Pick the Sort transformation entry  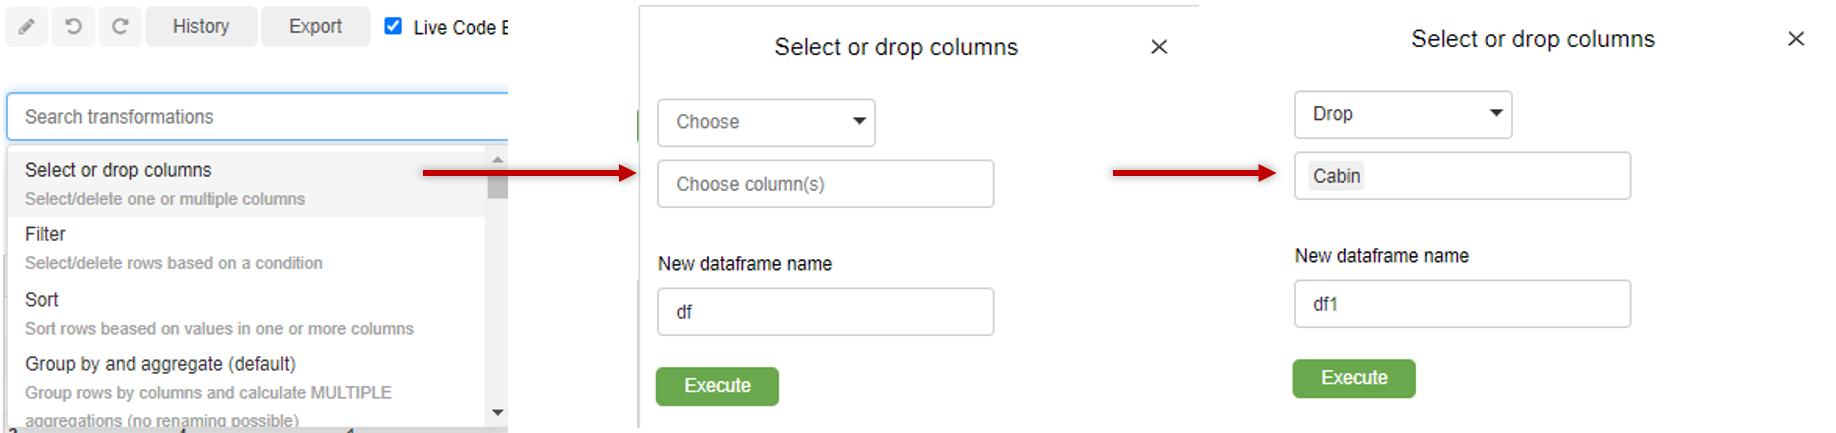pos(42,300)
